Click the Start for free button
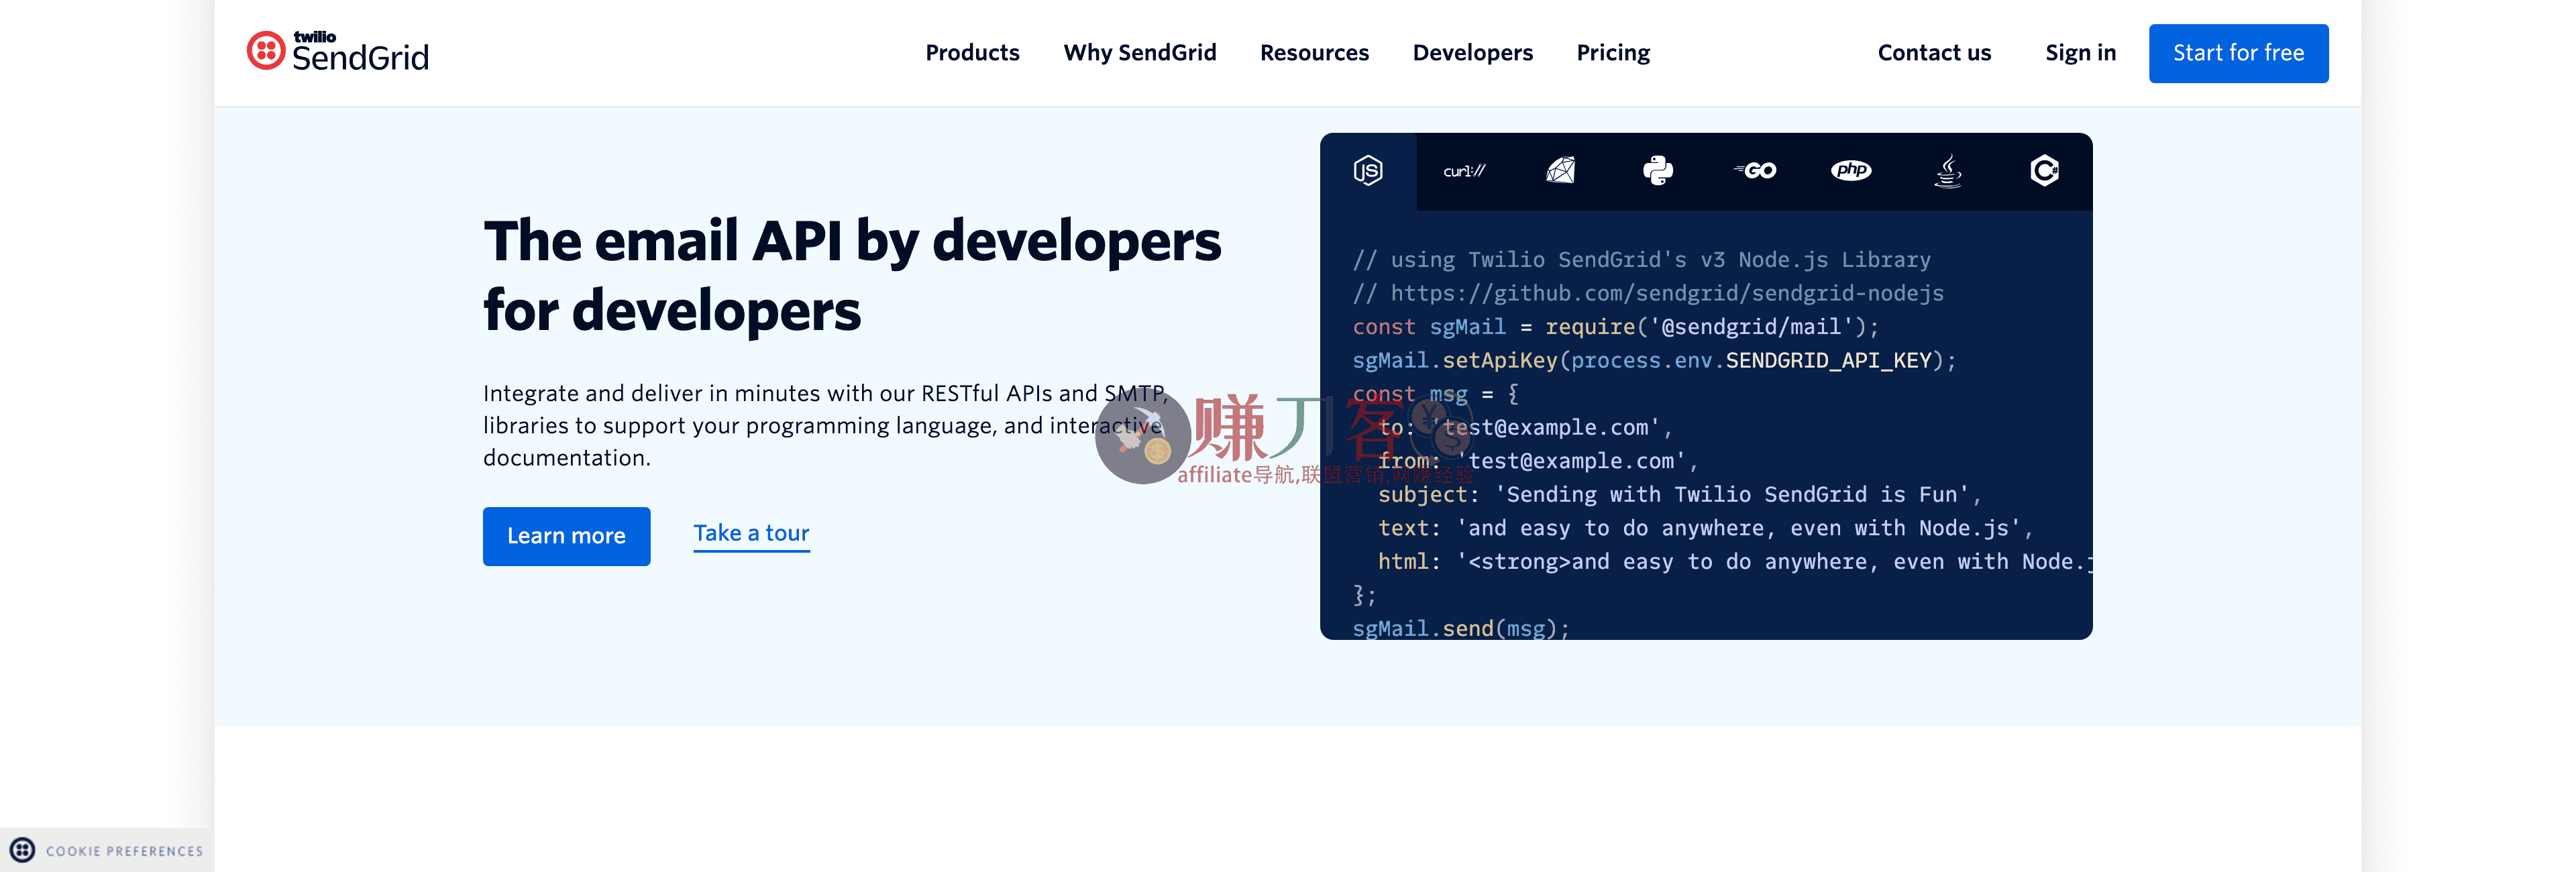 point(2238,53)
